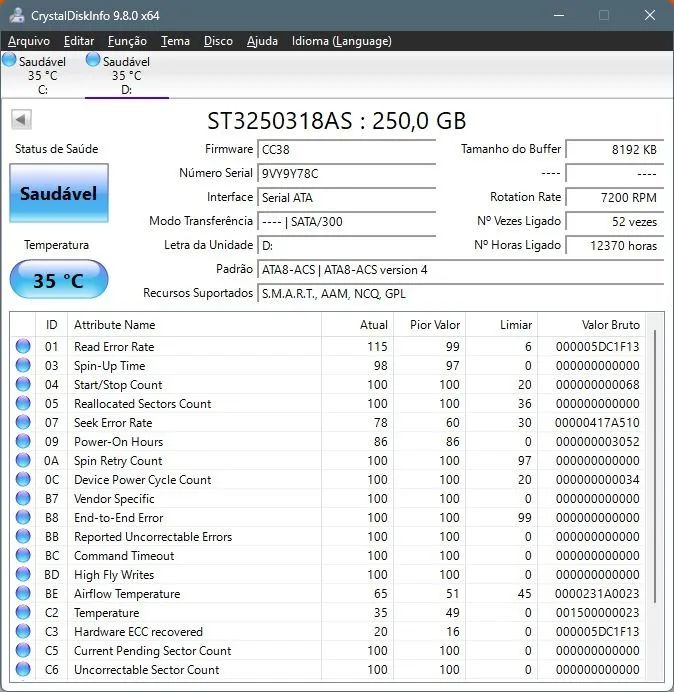Select the Read Error Rate attribute name
Image resolution: width=674 pixels, height=692 pixels.
[x=114, y=347]
